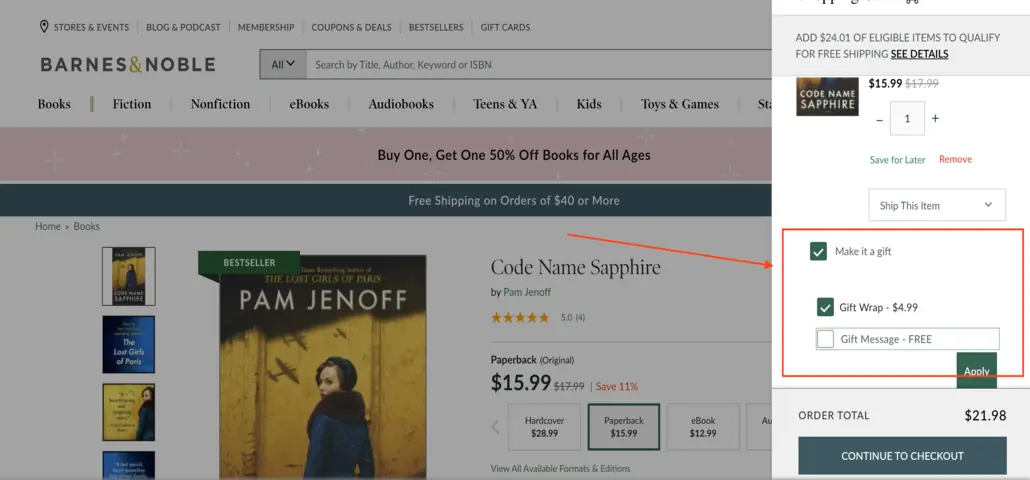Screen dimensions: 1030x480
Task: Uncheck the Gift Wrap - $4.99 checkbox
Action: coord(825,307)
